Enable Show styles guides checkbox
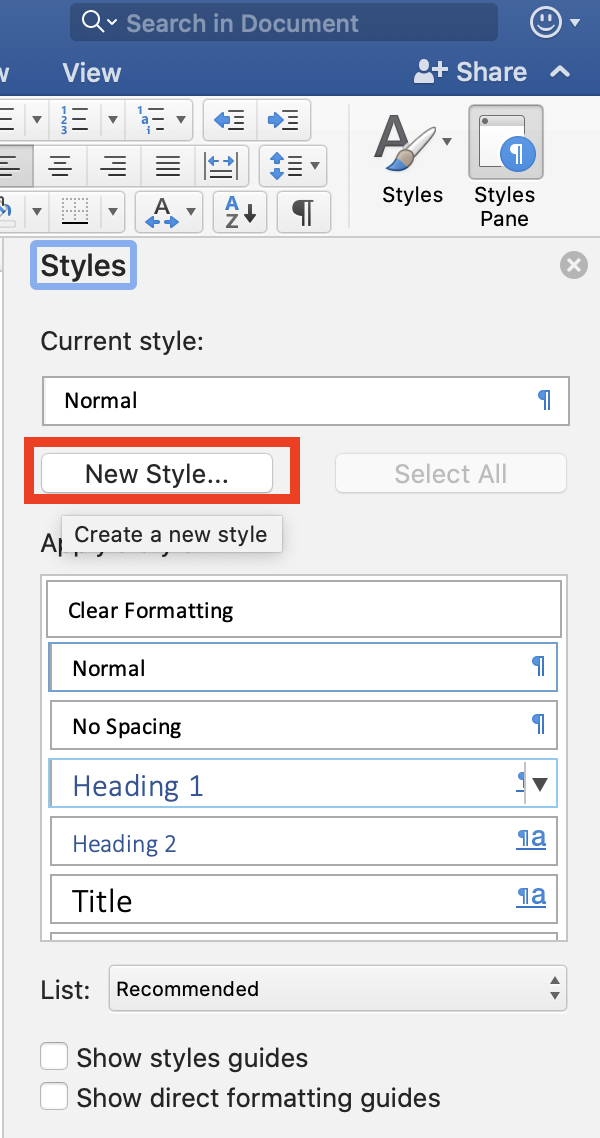The width and height of the screenshot is (600, 1138). coord(54,1057)
